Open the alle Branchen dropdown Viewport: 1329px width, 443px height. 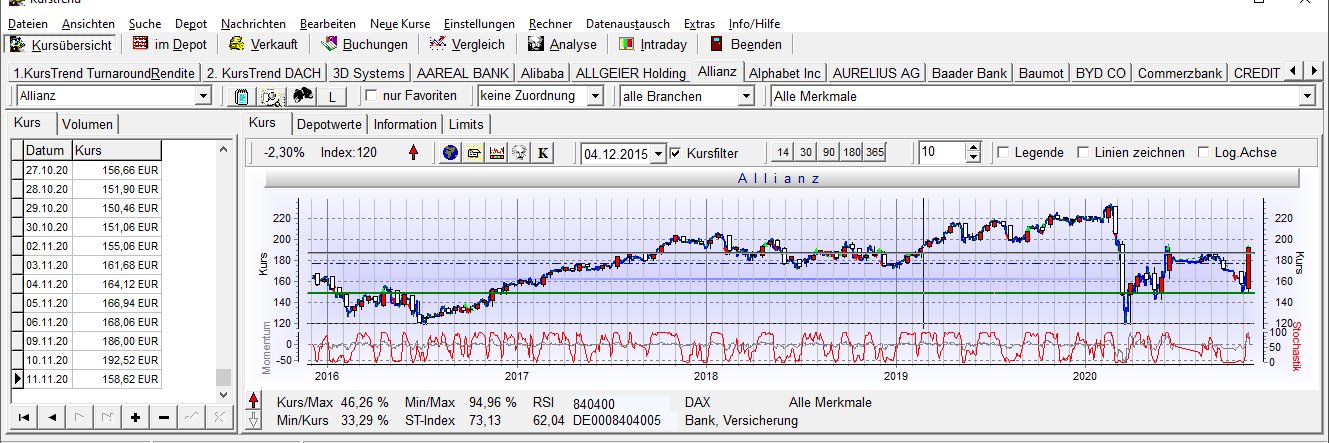pos(745,96)
